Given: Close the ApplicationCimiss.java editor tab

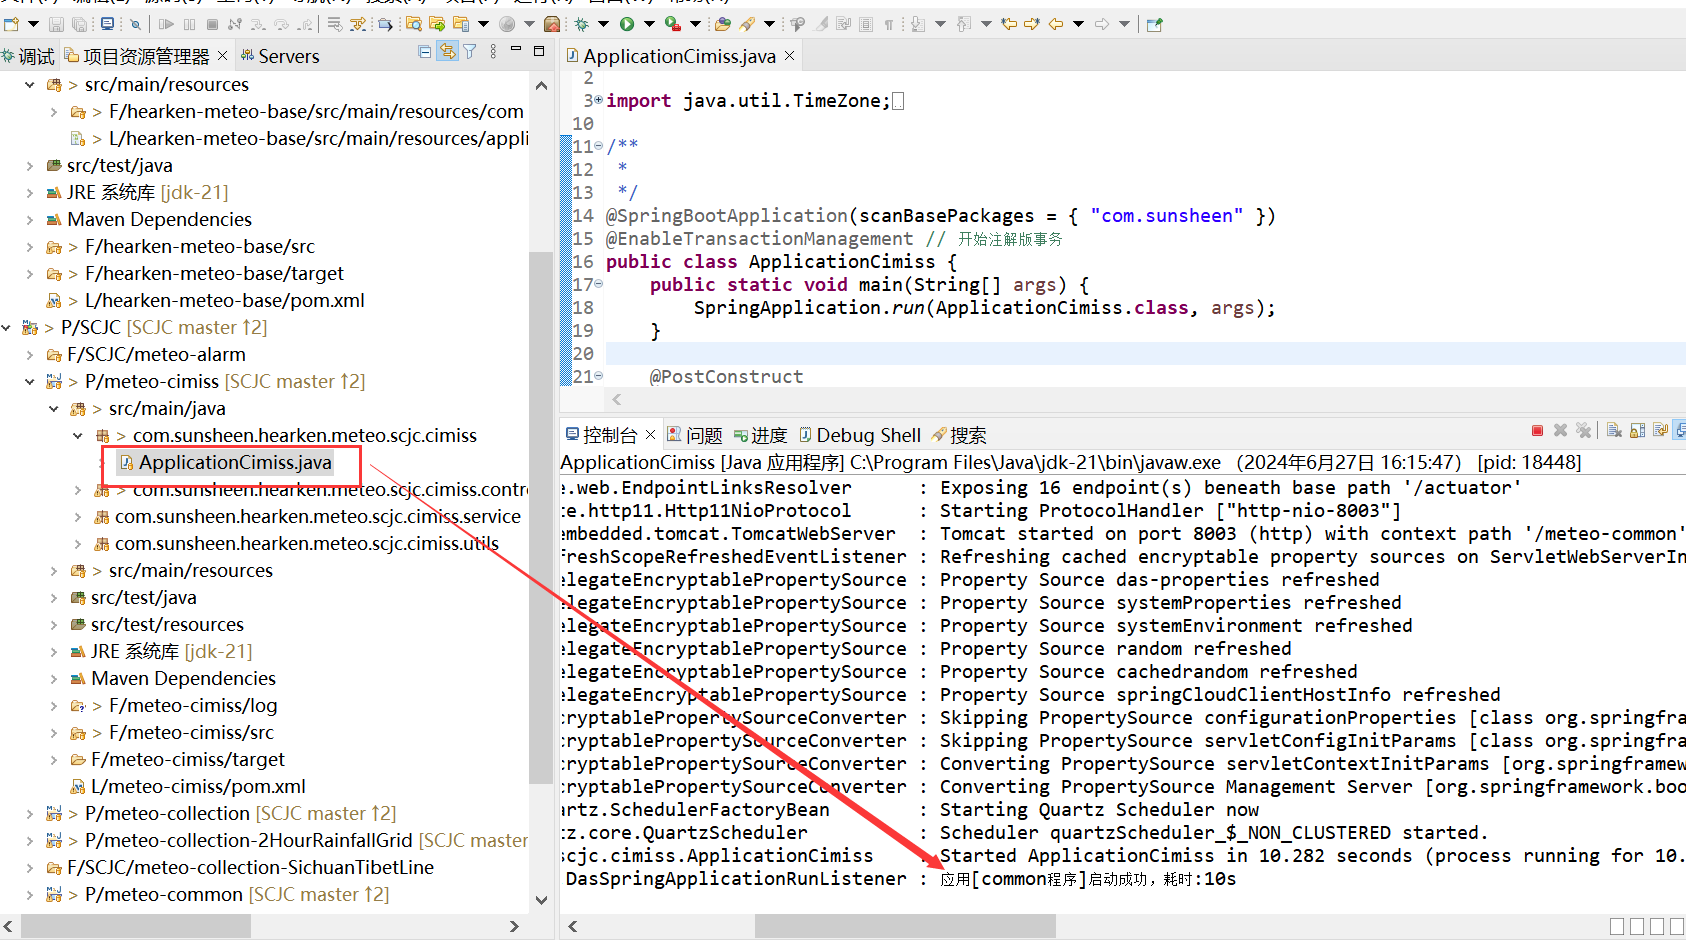Looking at the screenshot, I should point(790,56).
